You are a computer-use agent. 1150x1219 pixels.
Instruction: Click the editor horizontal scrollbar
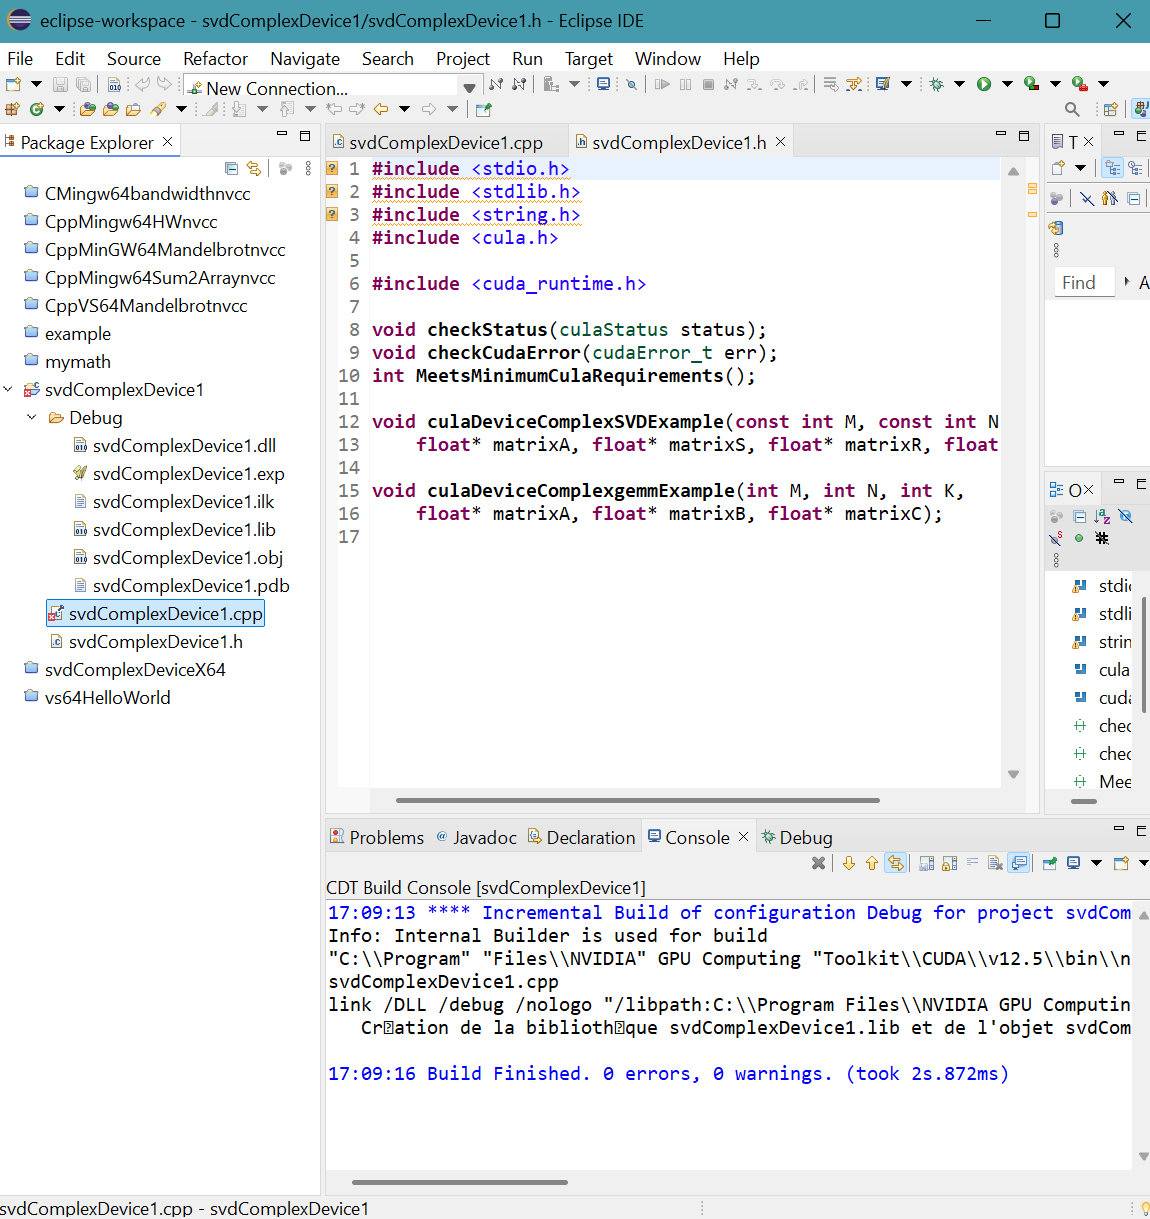(637, 800)
